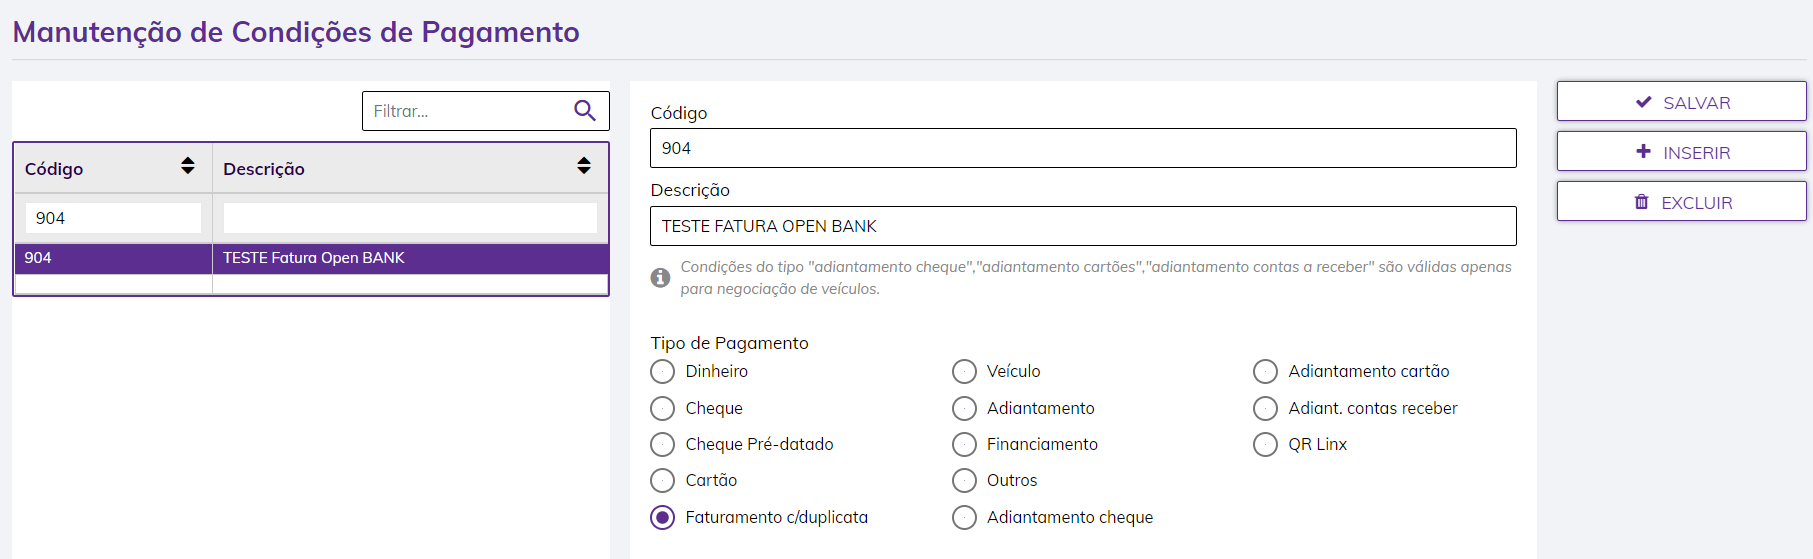The image size is (1813, 559).
Task: Select the Outros radio button
Action: click(x=964, y=481)
